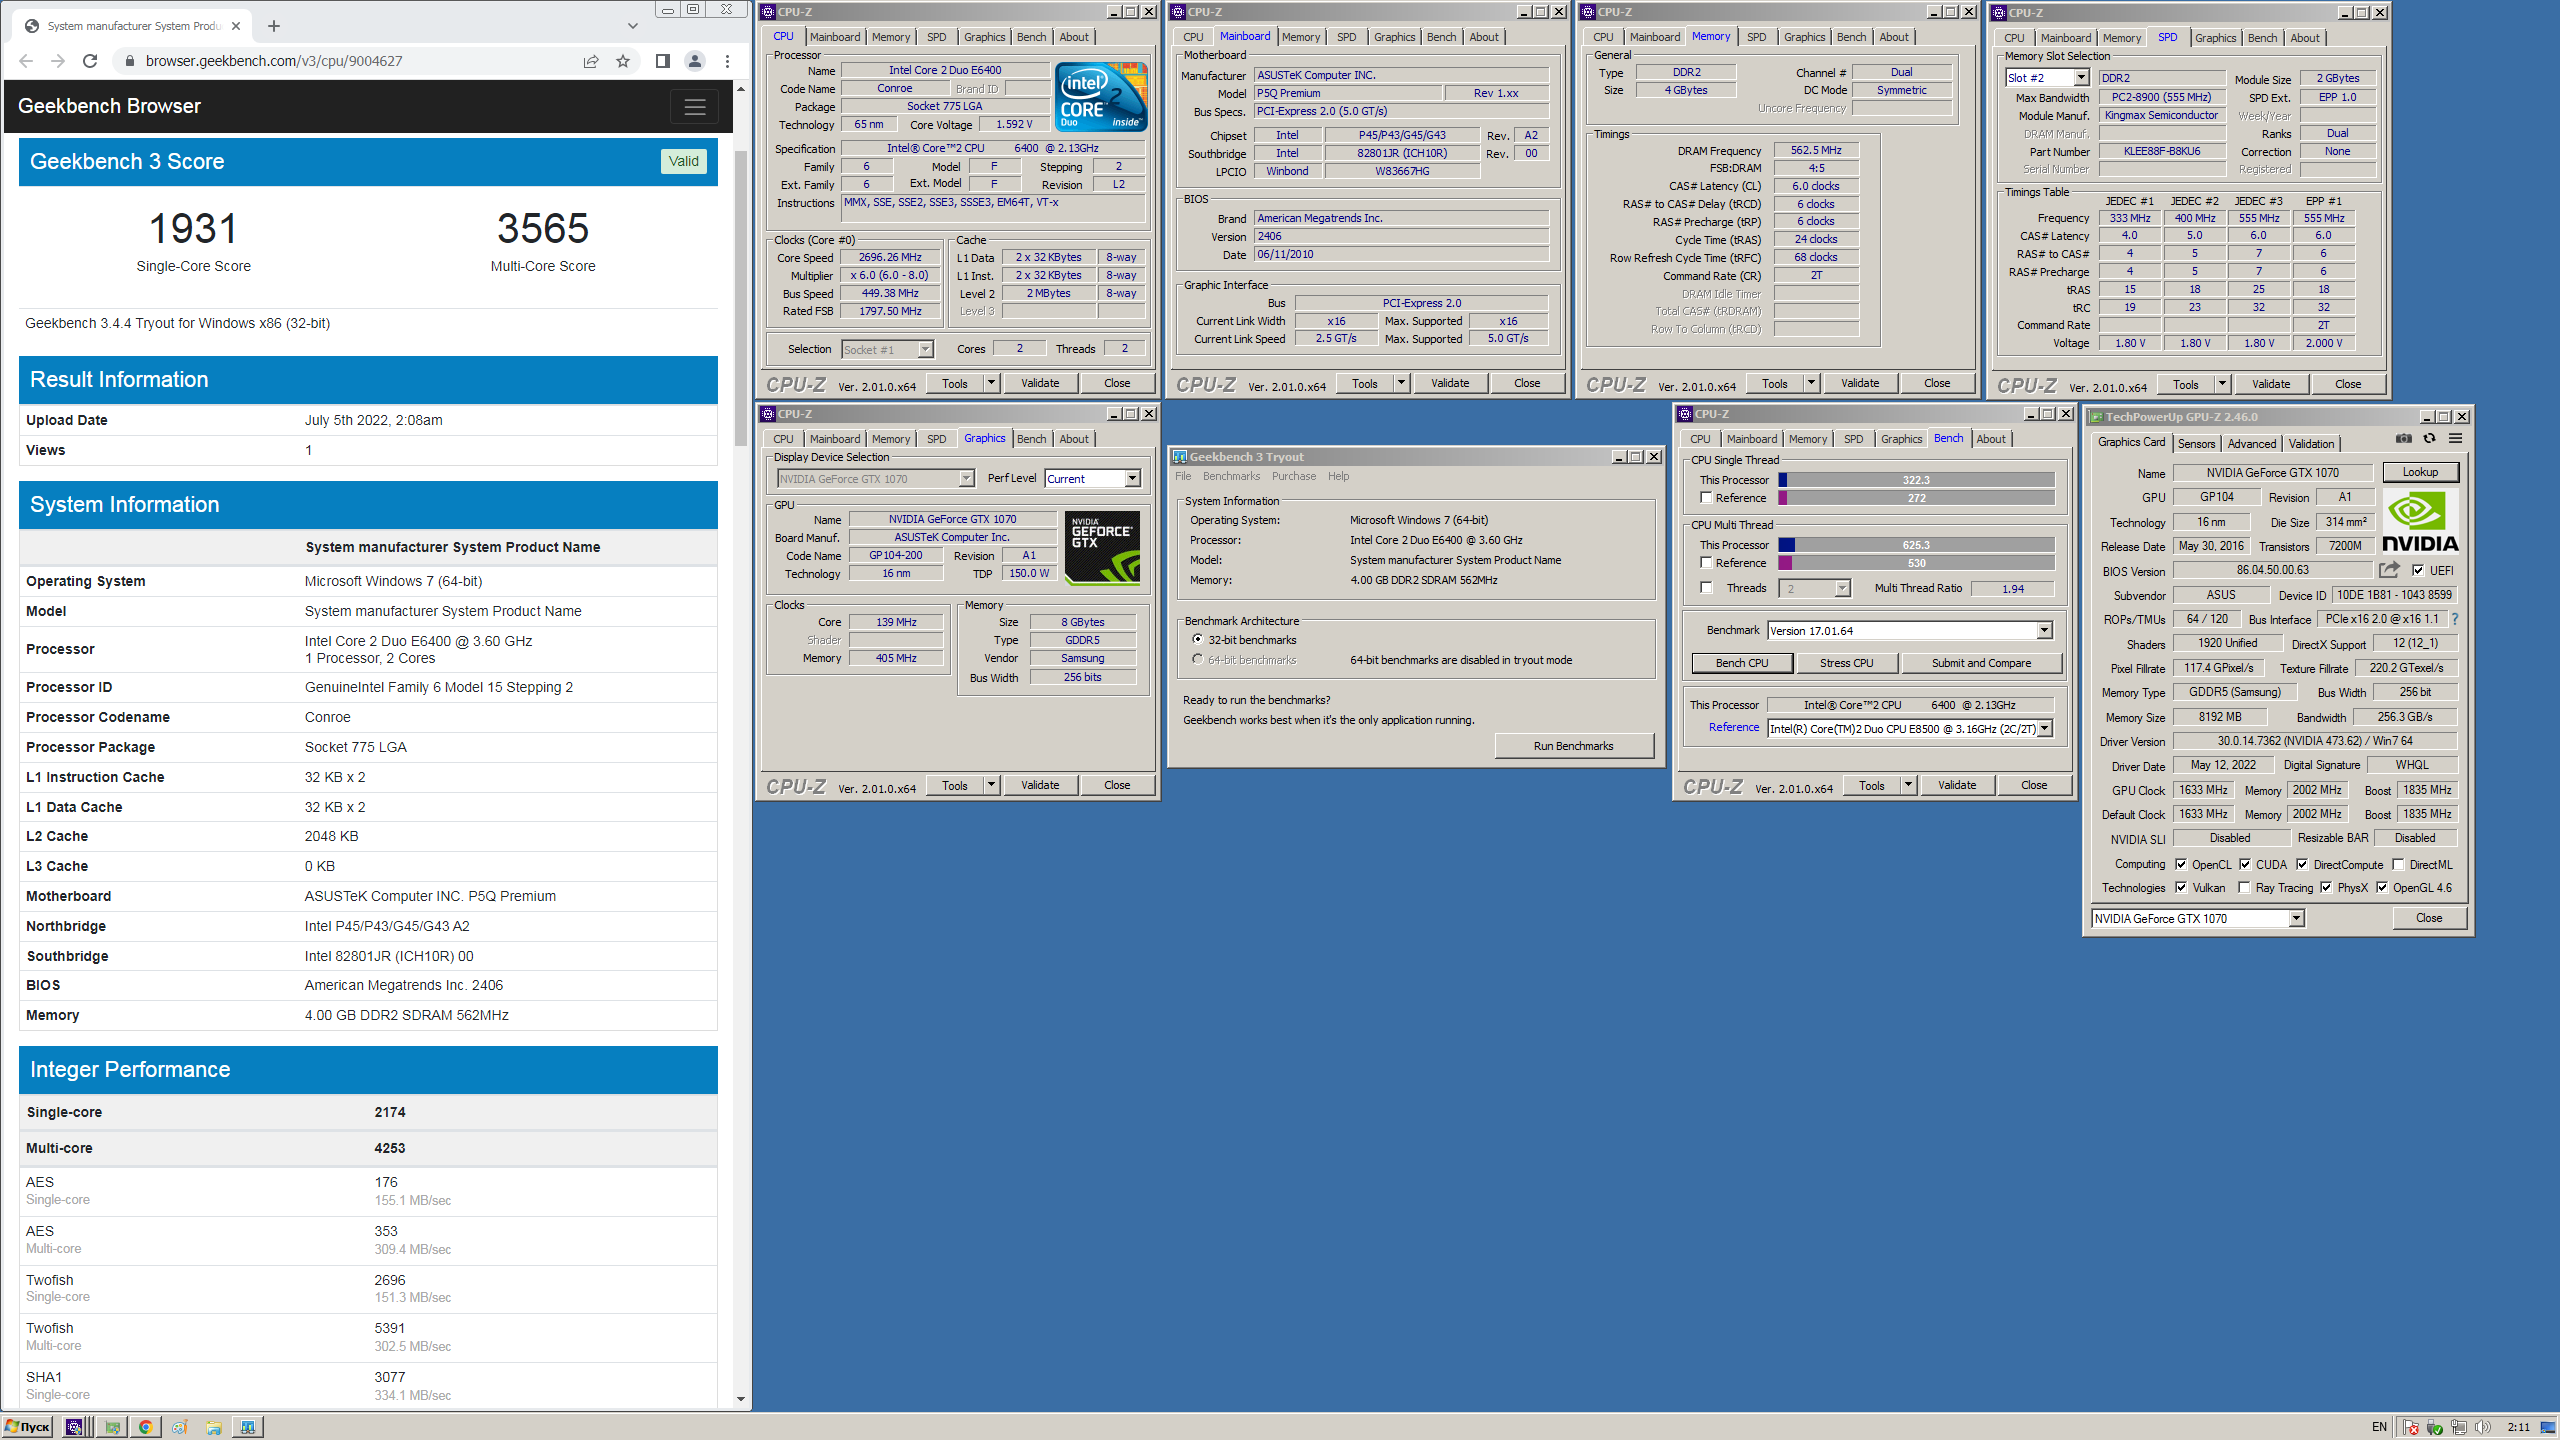Open the Benchmarks menu in Geekbench
2560x1440 pixels.
point(1232,476)
